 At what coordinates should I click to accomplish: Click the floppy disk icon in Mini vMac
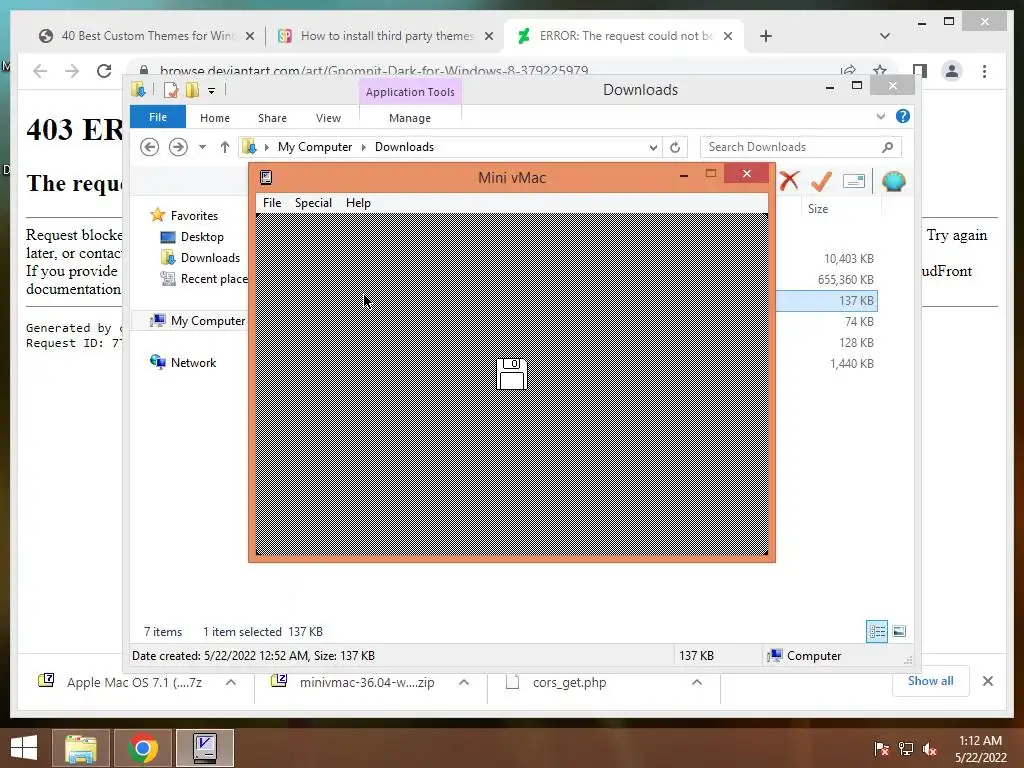click(x=512, y=374)
